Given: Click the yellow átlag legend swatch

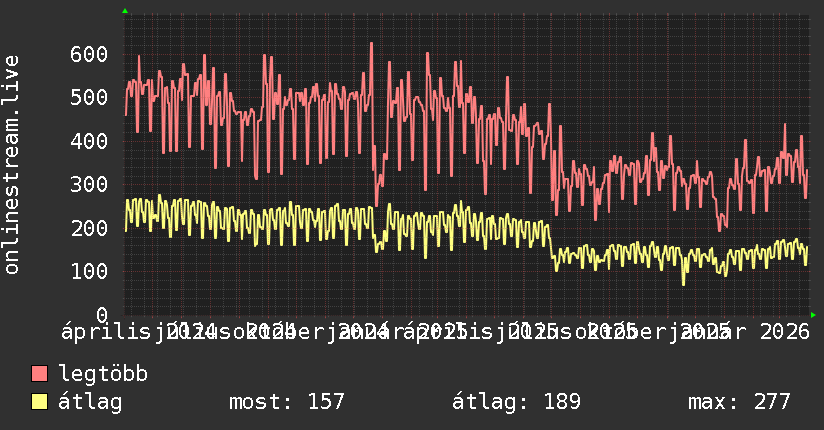Looking at the screenshot, I should pos(39,402).
